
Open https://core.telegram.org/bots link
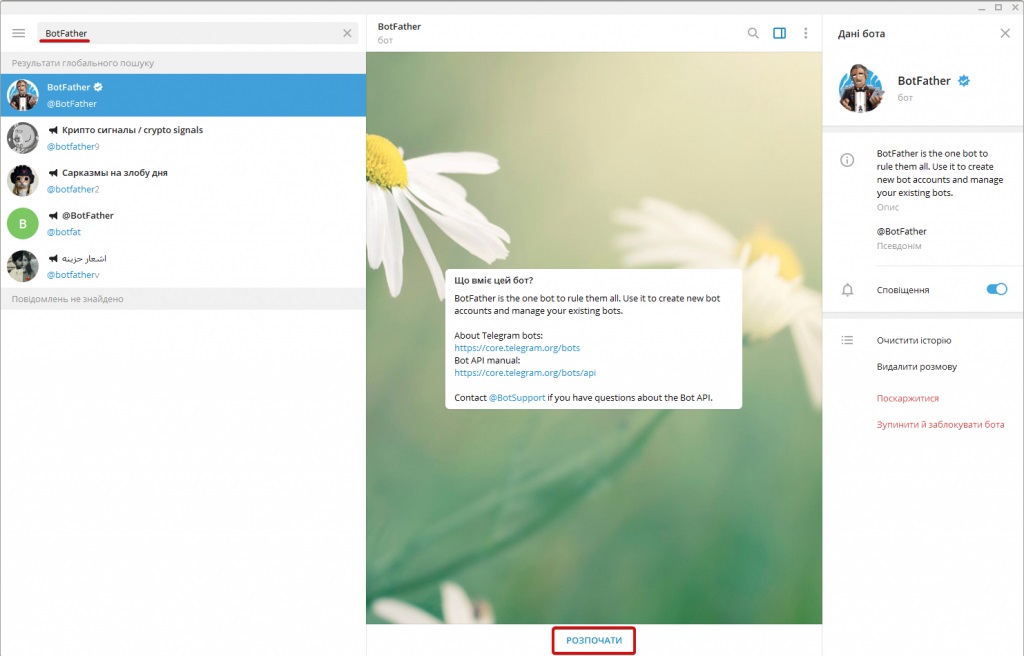pos(517,348)
